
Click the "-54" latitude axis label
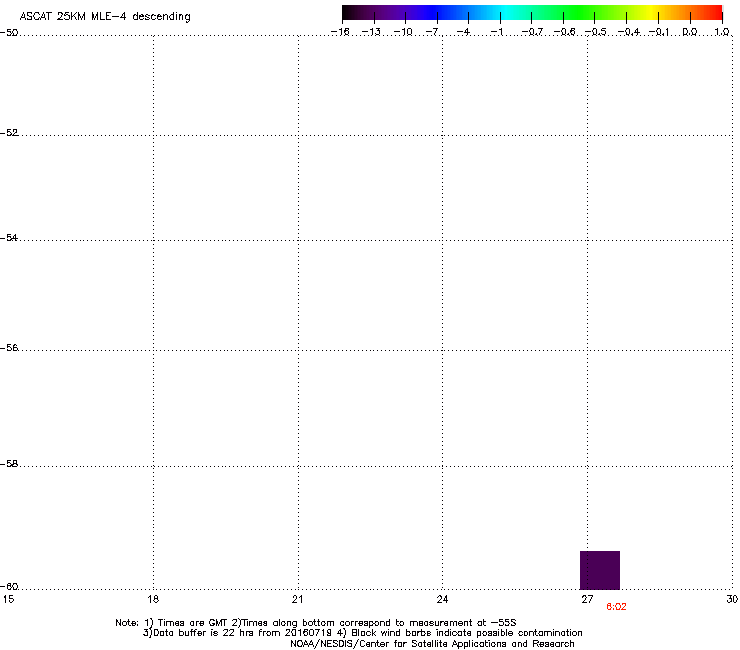(9, 238)
